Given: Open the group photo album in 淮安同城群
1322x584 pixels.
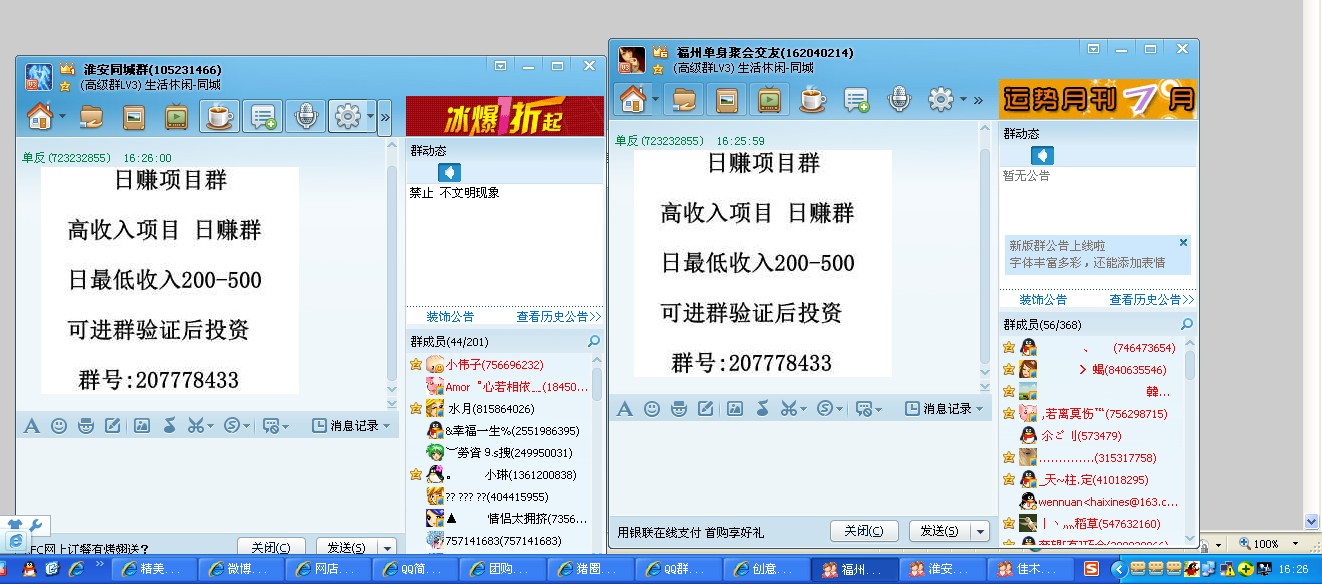Looking at the screenshot, I should pyautogui.click(x=133, y=117).
